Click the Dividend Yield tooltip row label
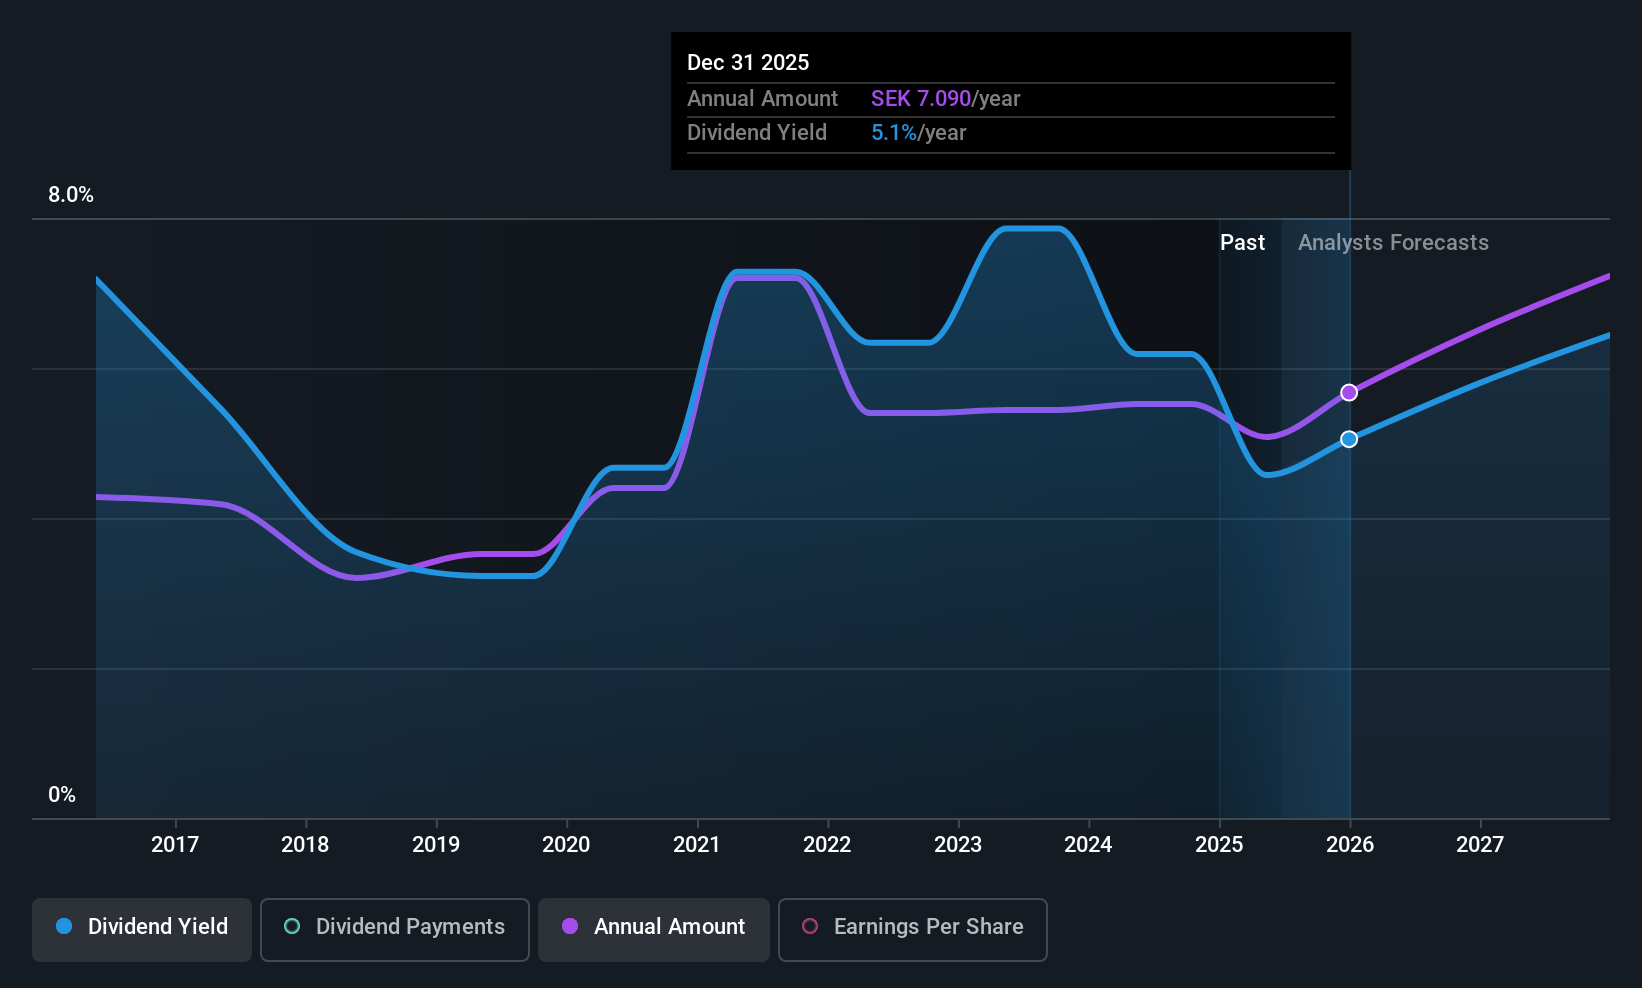The image size is (1642, 988). 757,133
